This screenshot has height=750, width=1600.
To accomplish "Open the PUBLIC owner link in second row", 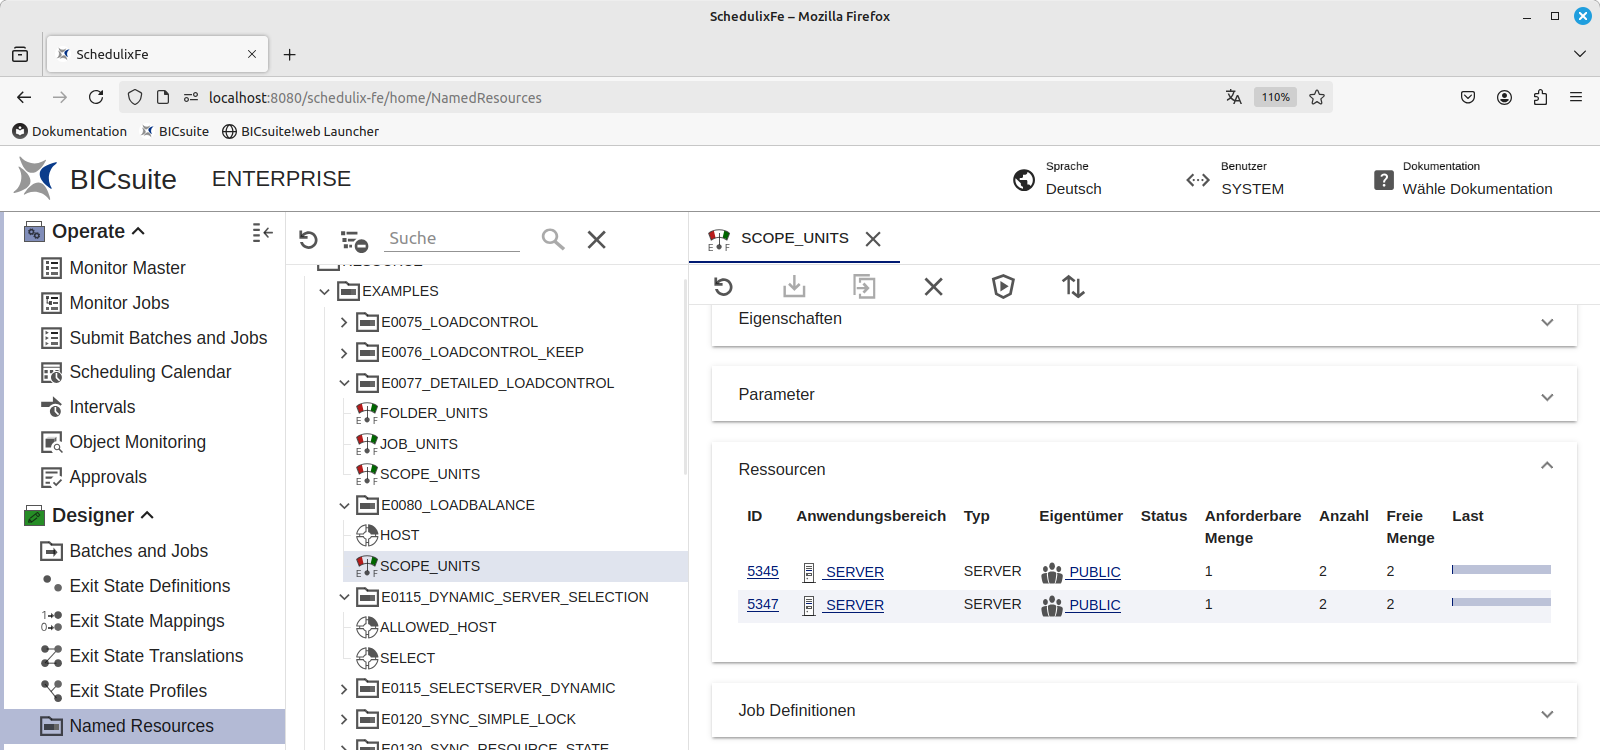I will click(1094, 605).
